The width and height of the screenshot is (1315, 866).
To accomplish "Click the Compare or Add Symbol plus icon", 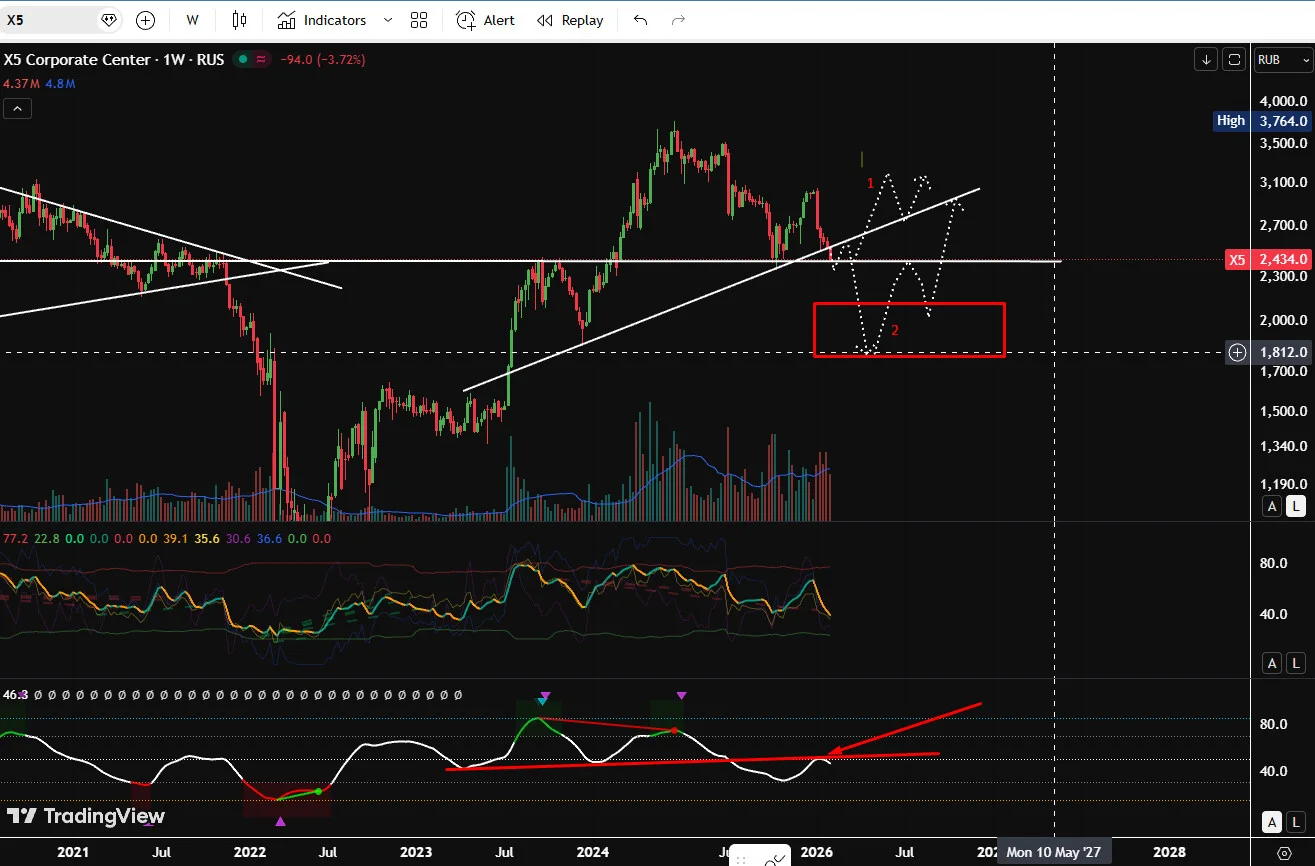I will click(145, 20).
